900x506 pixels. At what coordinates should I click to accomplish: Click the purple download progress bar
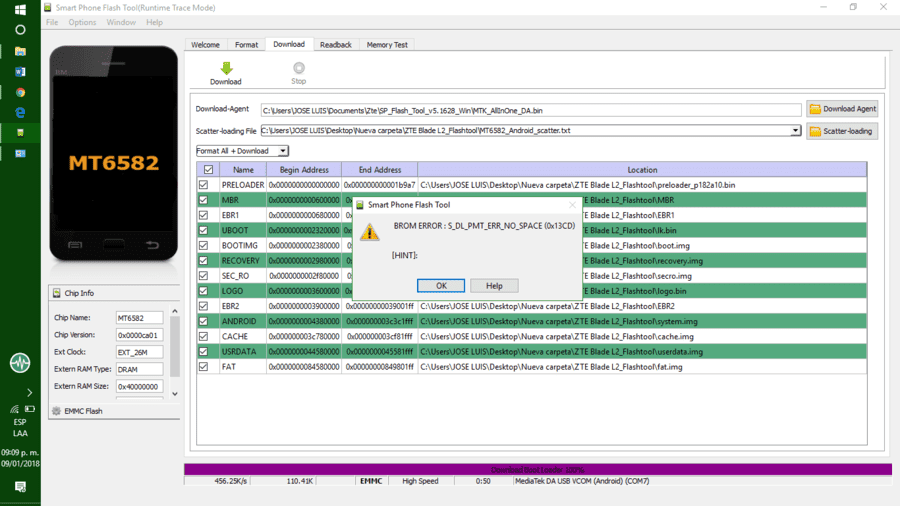(538, 469)
